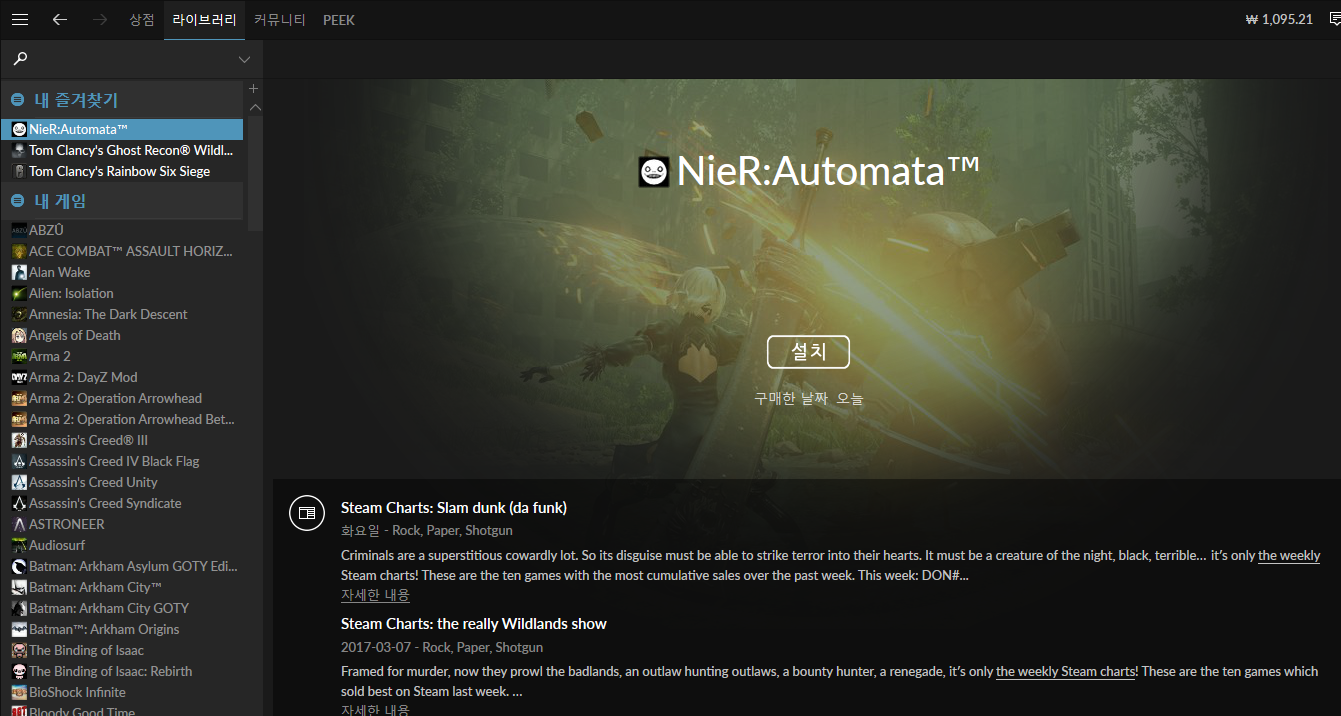Click The Binding of Isaac: Rebirth icon

[x=19, y=671]
